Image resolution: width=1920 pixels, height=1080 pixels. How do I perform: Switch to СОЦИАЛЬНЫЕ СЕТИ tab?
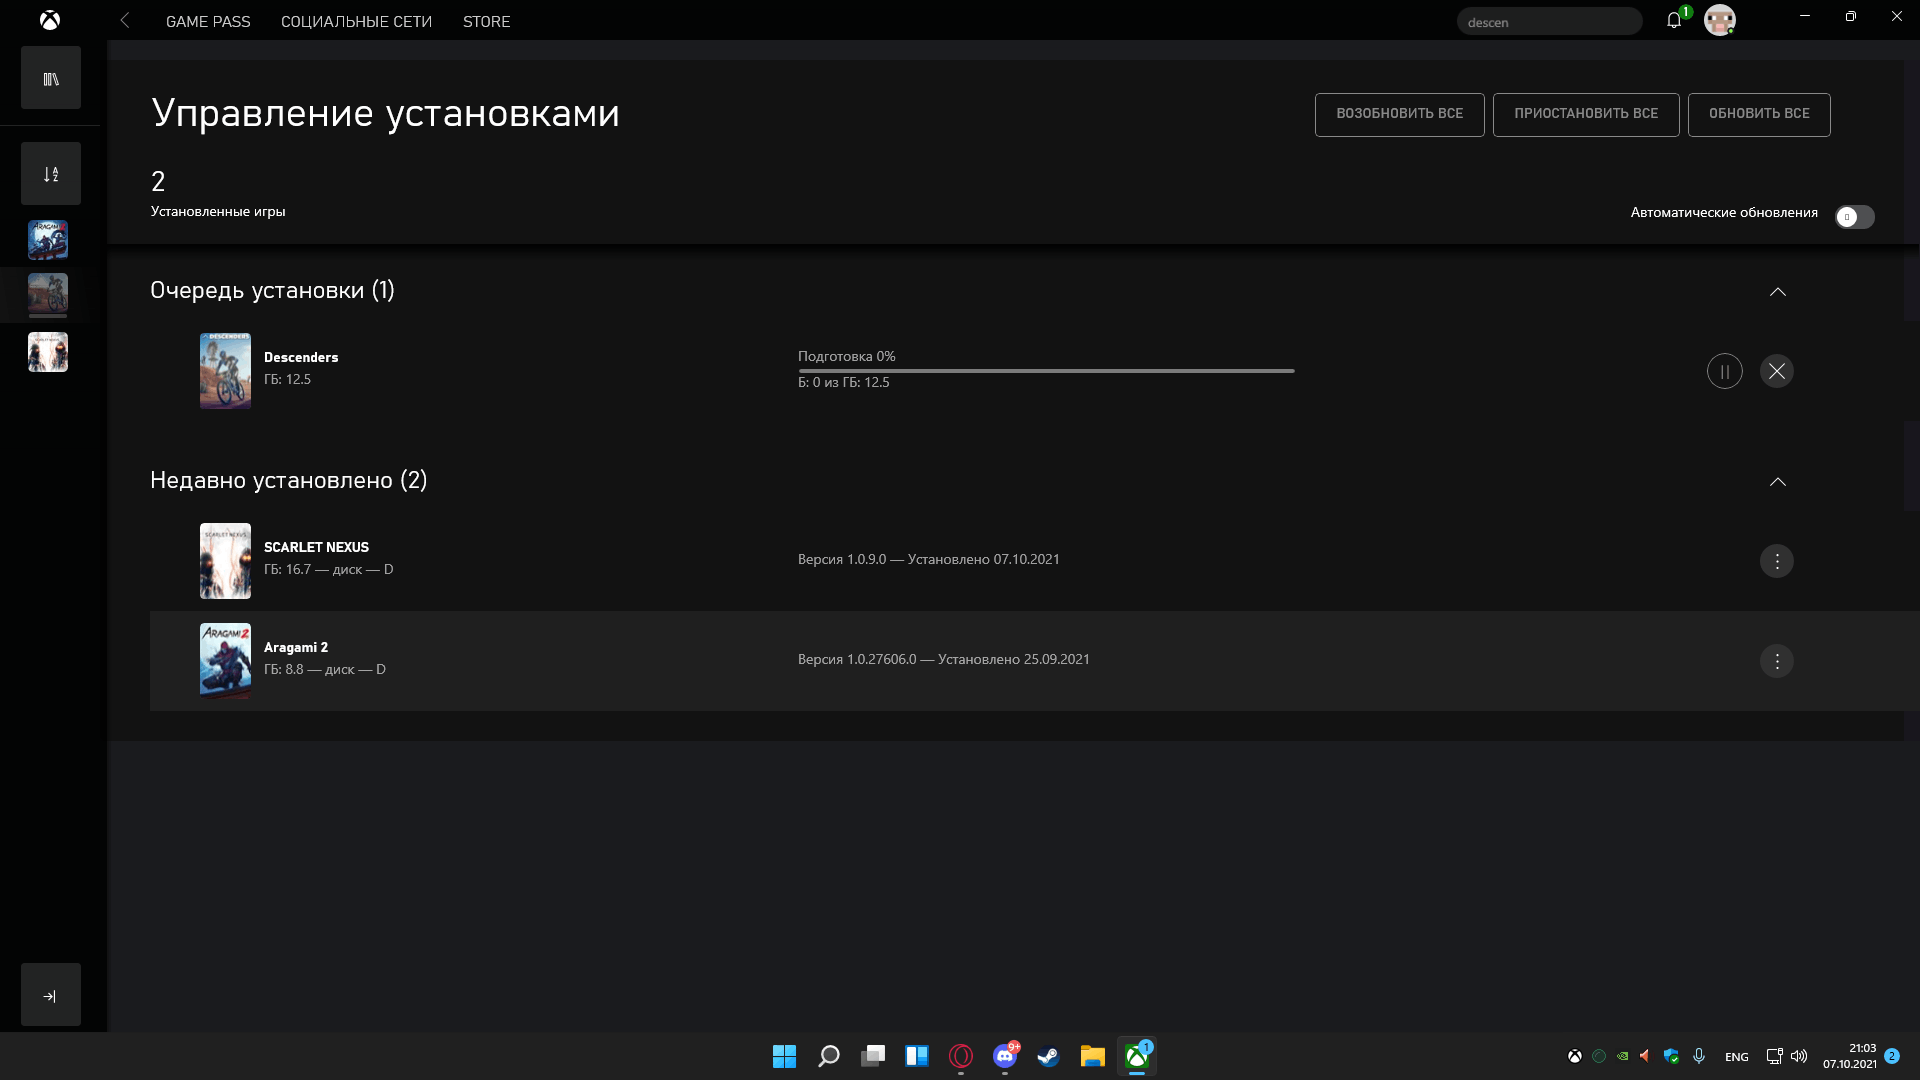pos(356,21)
